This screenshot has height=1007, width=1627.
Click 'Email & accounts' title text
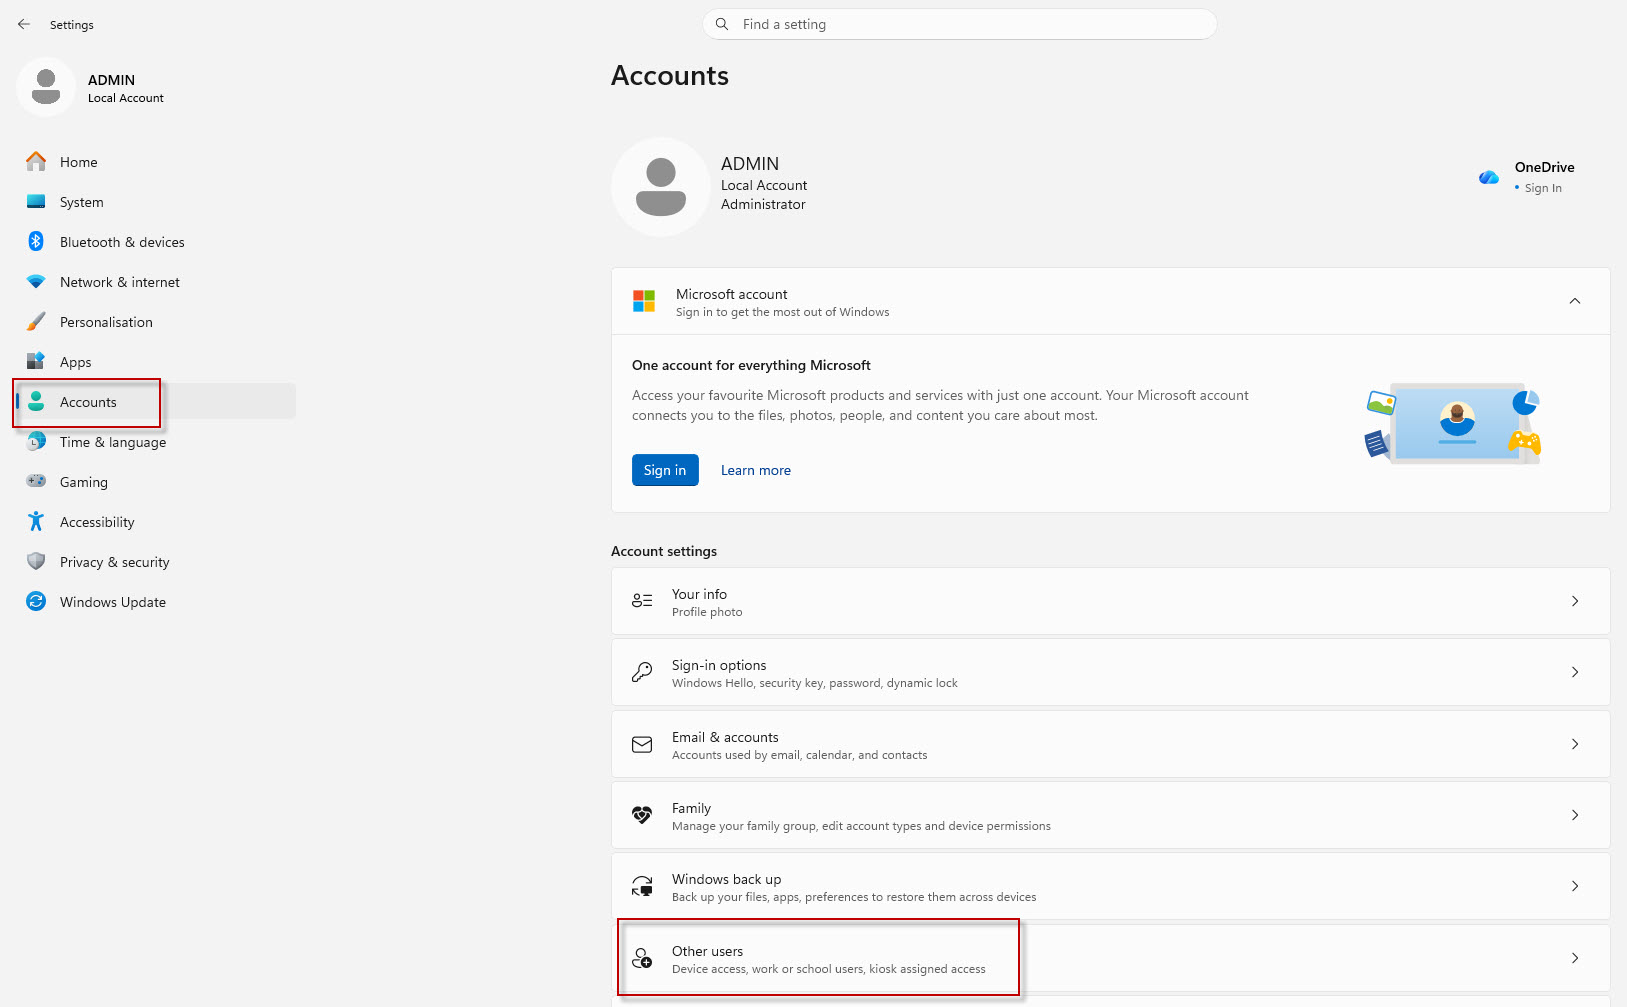pyautogui.click(x=725, y=737)
